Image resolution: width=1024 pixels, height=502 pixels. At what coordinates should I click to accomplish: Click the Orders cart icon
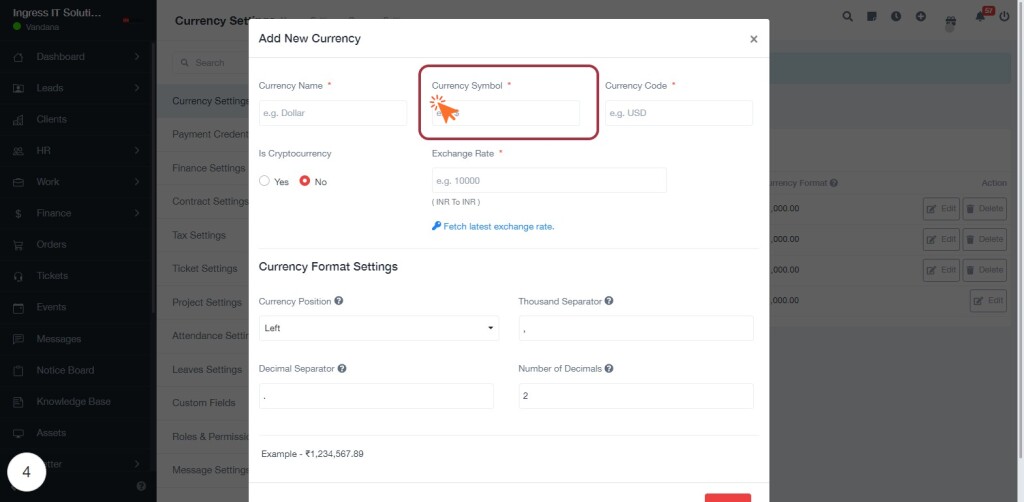click(18, 245)
